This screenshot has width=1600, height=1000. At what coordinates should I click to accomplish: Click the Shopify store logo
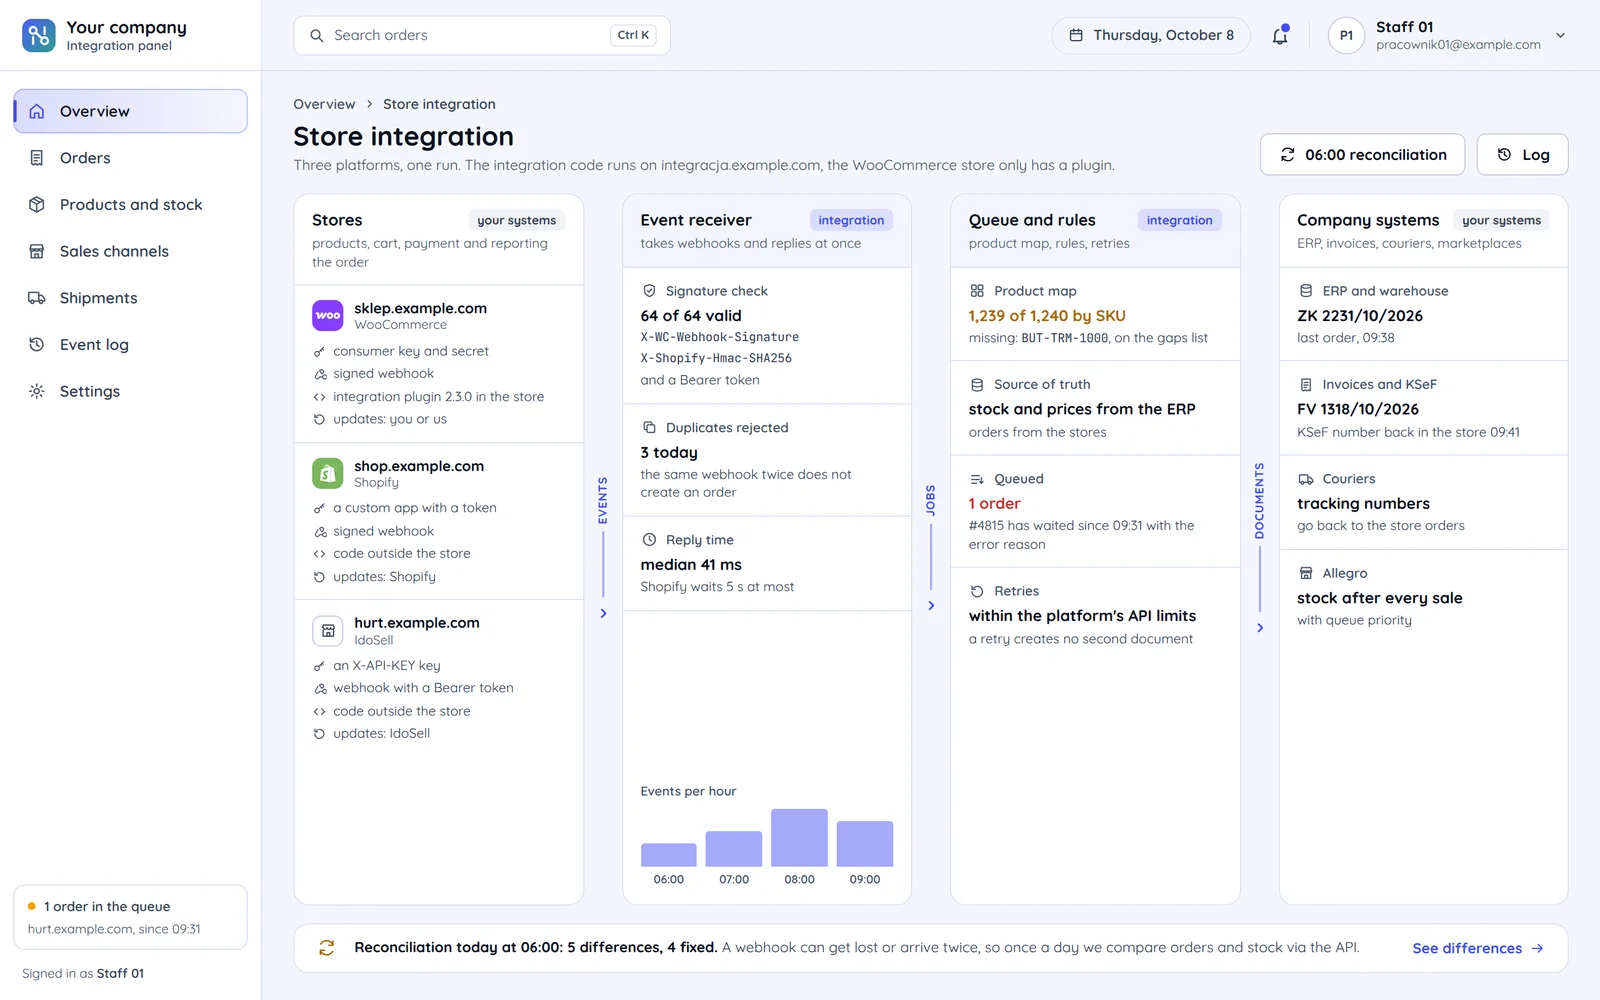click(x=328, y=473)
